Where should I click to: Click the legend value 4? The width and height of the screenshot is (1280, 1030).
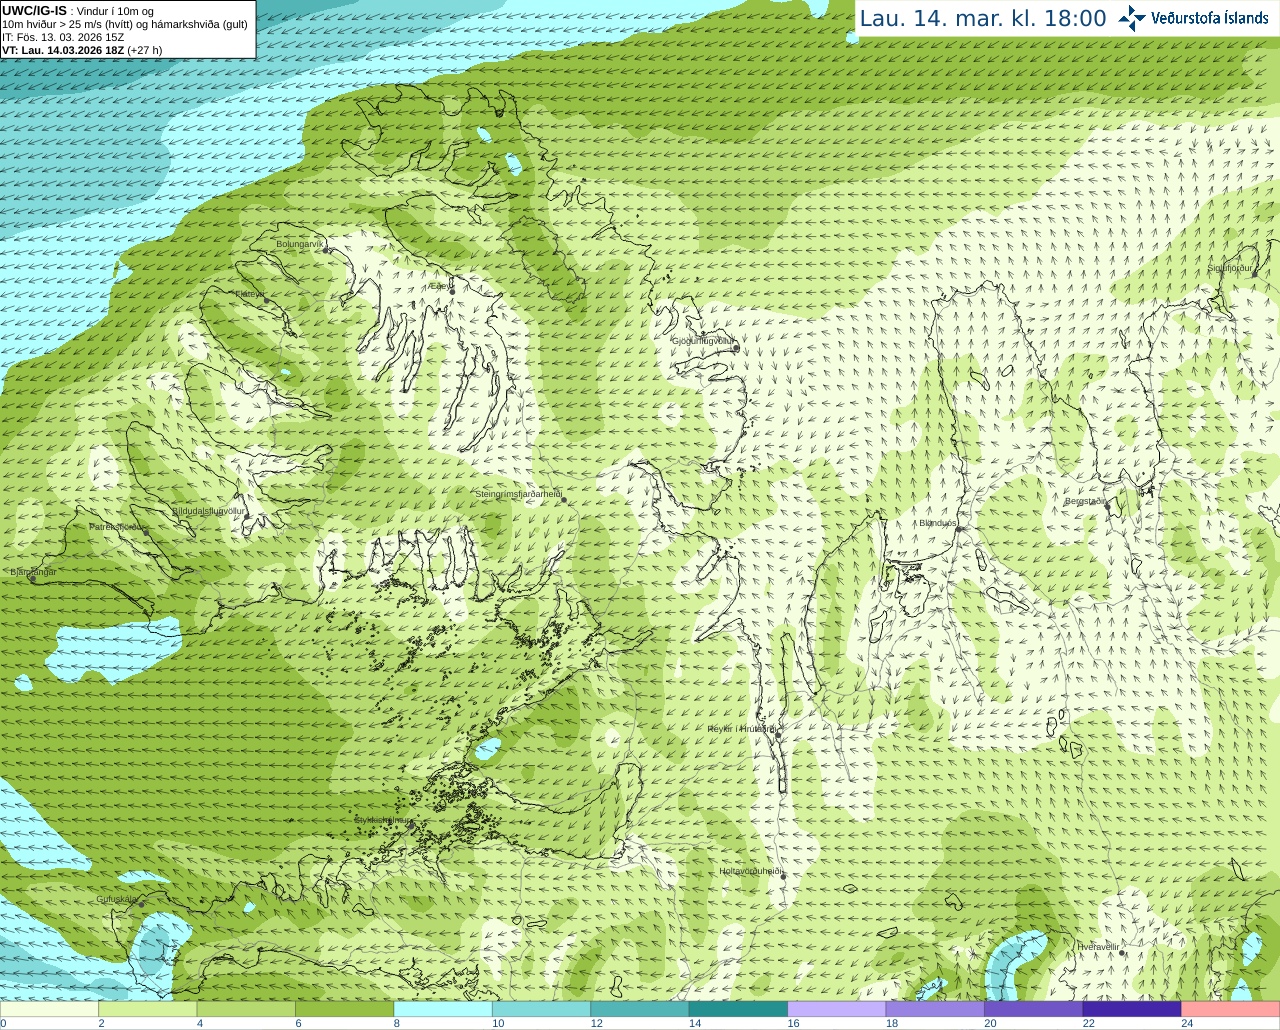tap(200, 1023)
